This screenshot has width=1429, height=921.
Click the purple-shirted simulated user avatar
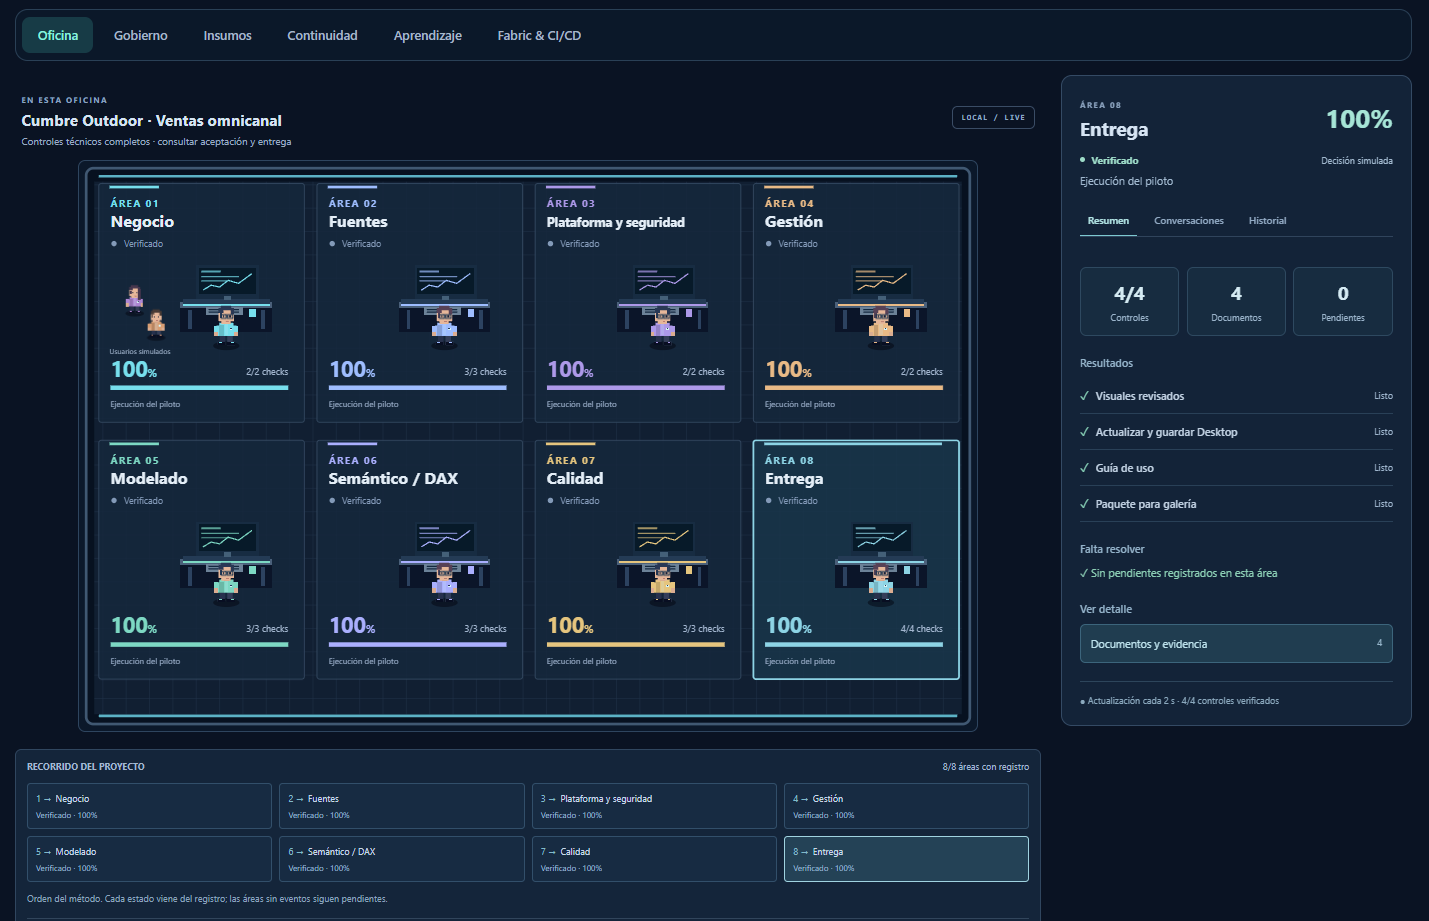point(134,299)
